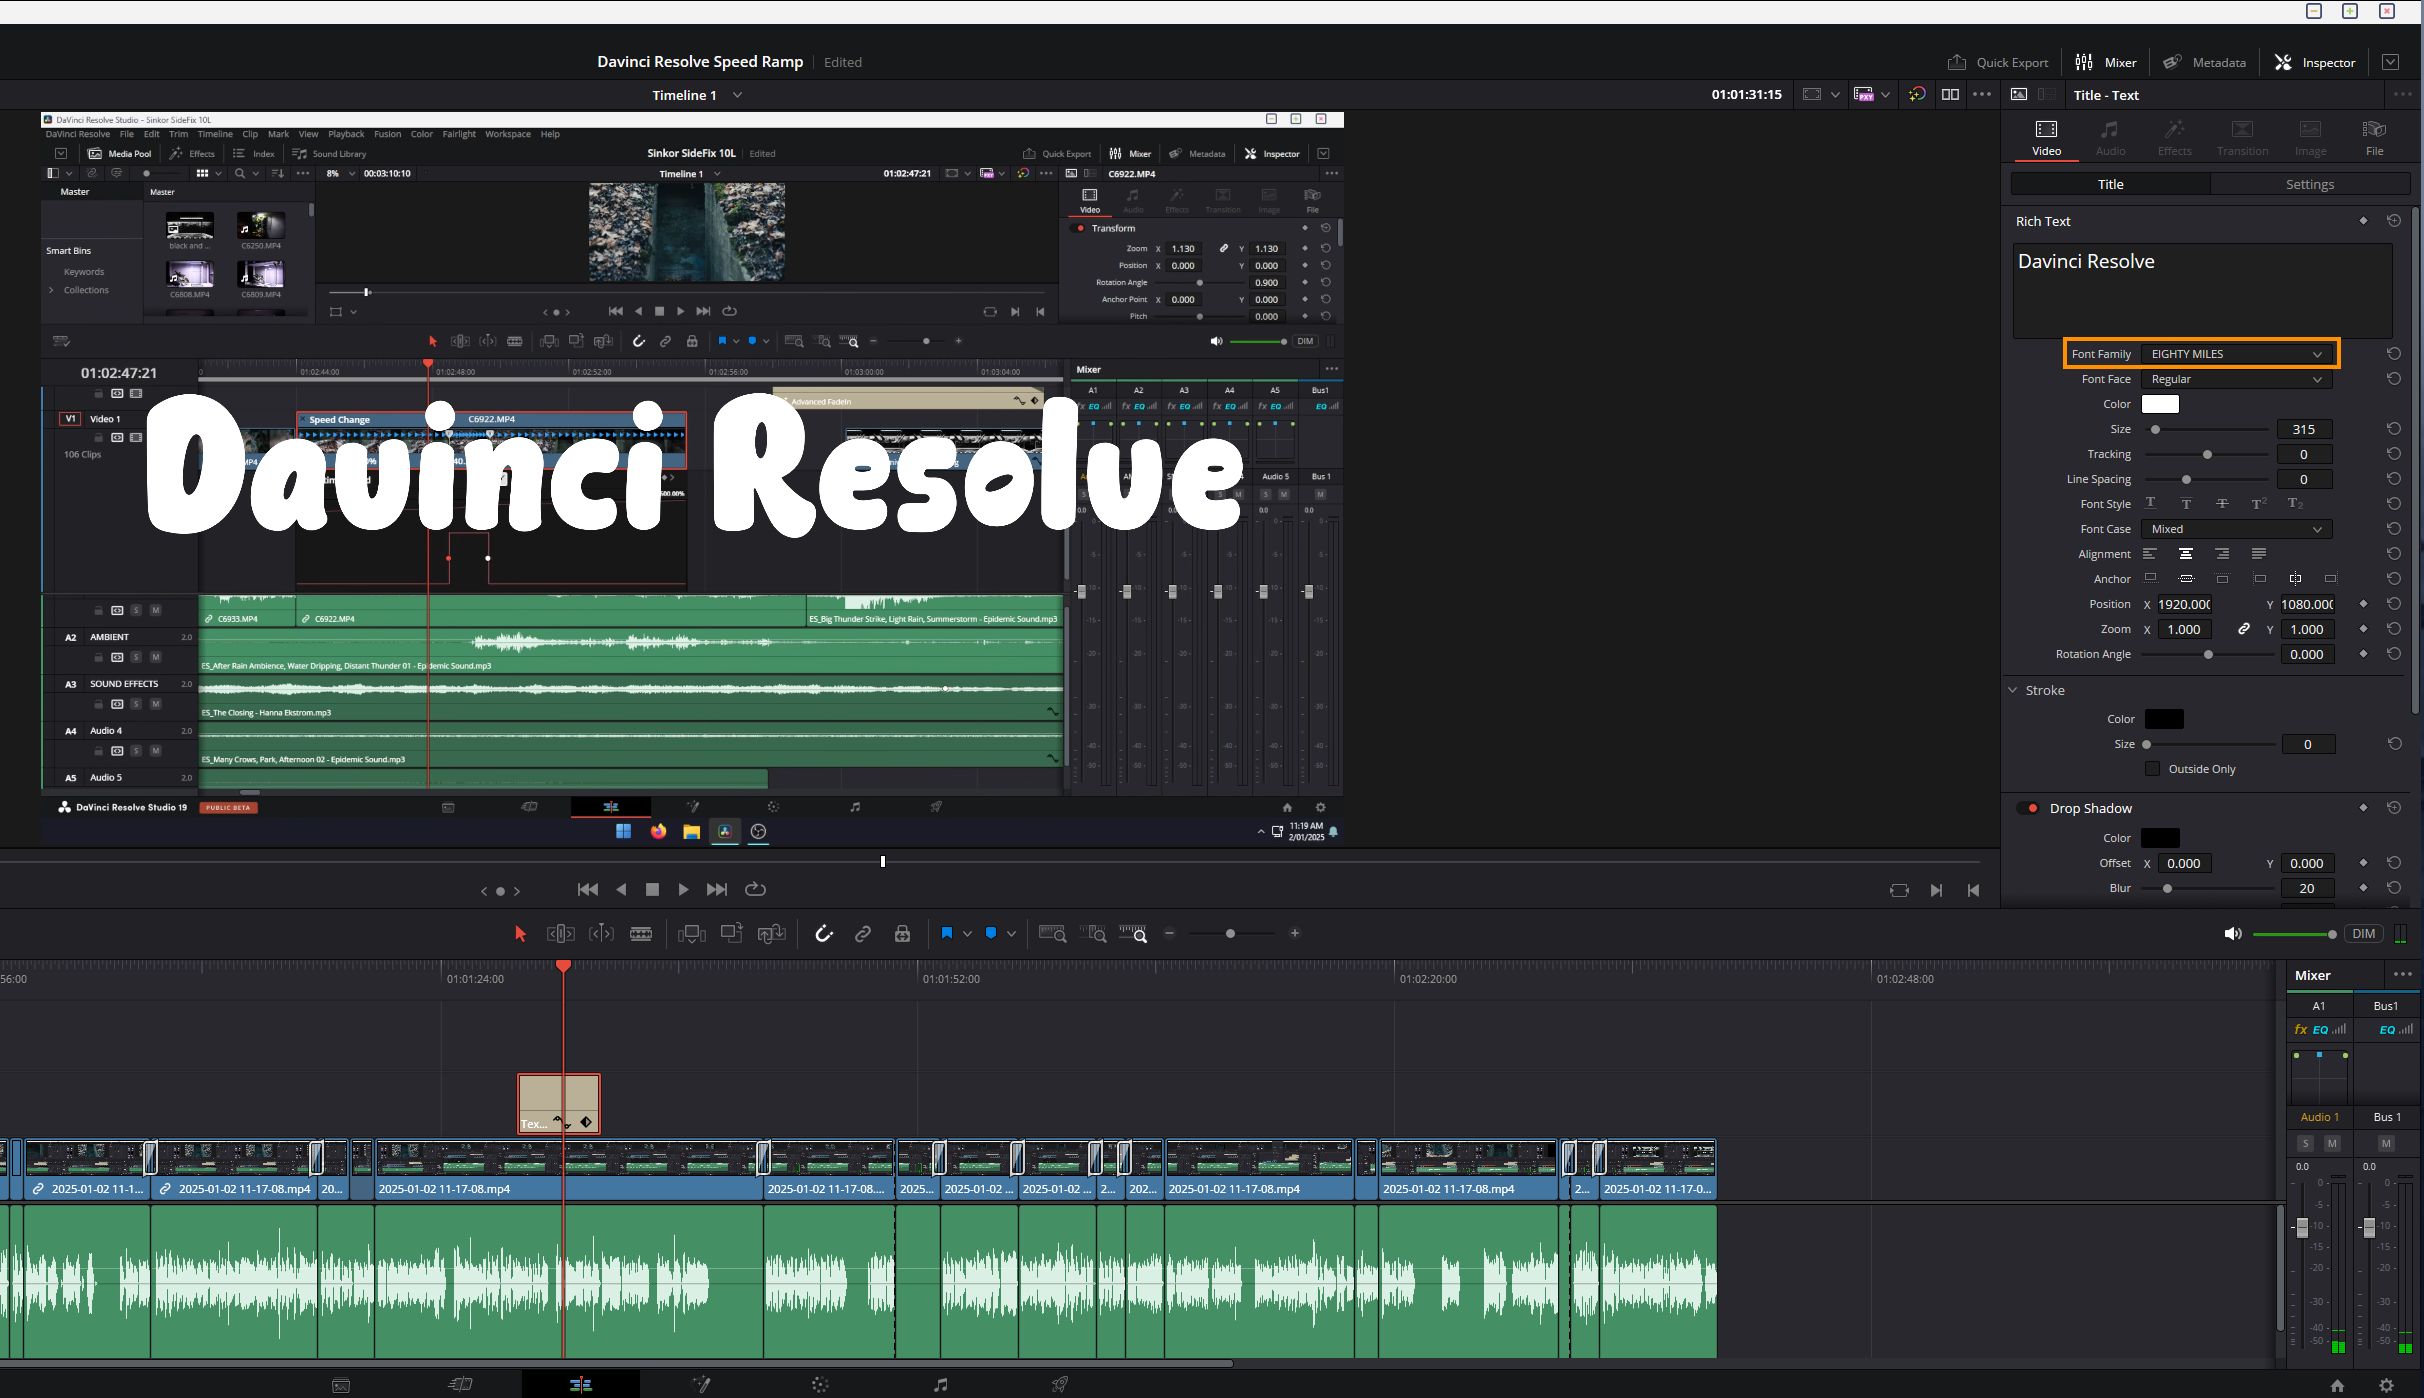The height and width of the screenshot is (1398, 2424).
Task: Switch to Inspector Image tab
Action: tap(2310, 138)
